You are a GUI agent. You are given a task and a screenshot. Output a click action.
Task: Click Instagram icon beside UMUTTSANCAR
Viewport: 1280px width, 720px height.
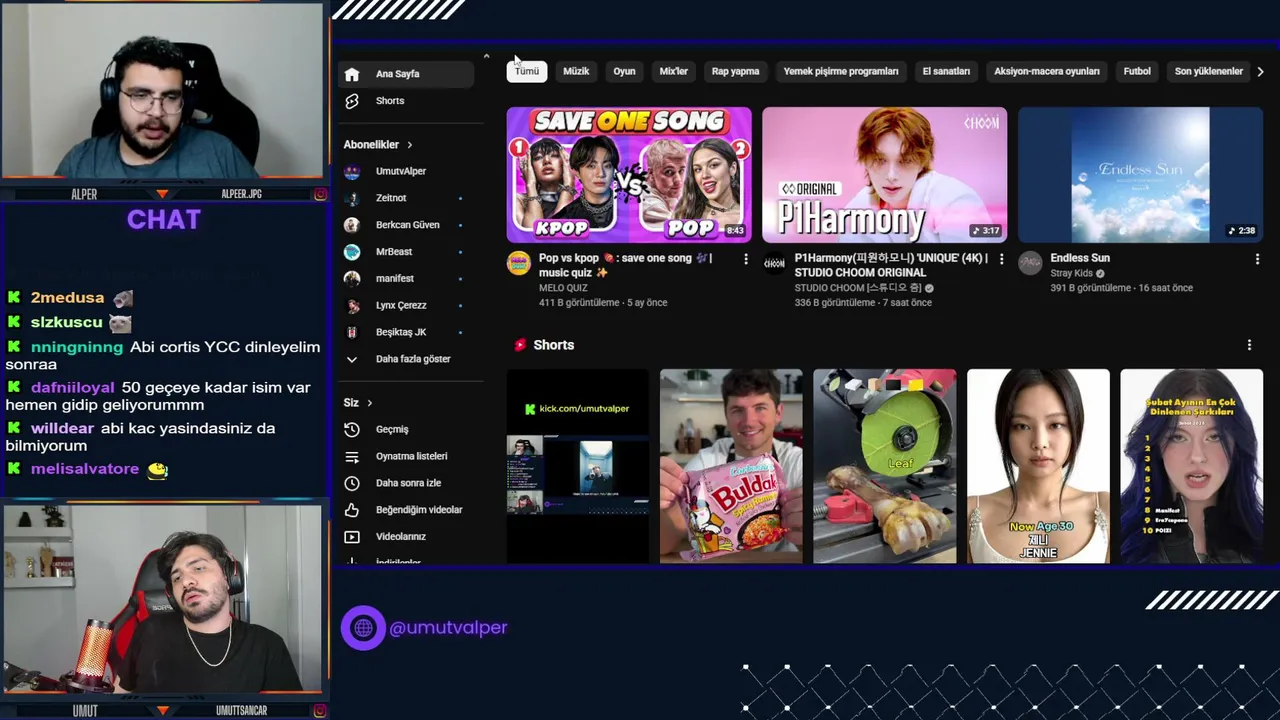point(320,711)
